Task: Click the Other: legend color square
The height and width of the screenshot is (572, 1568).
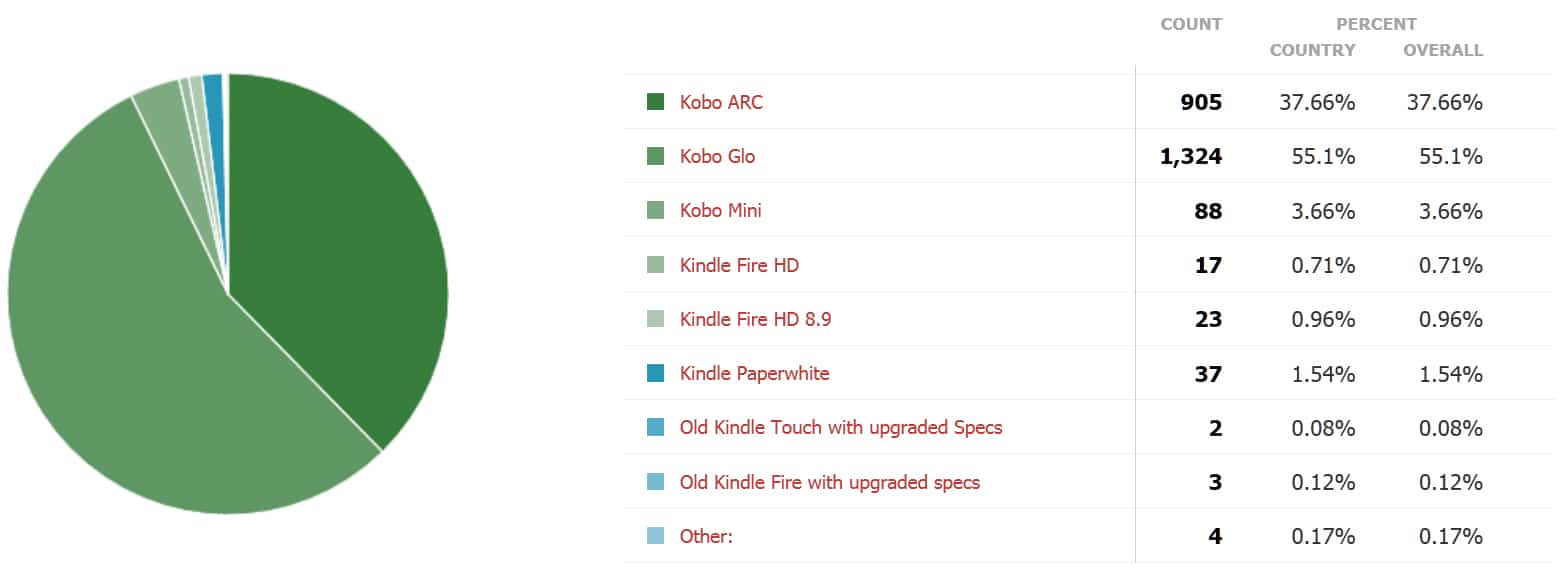Action: [656, 536]
